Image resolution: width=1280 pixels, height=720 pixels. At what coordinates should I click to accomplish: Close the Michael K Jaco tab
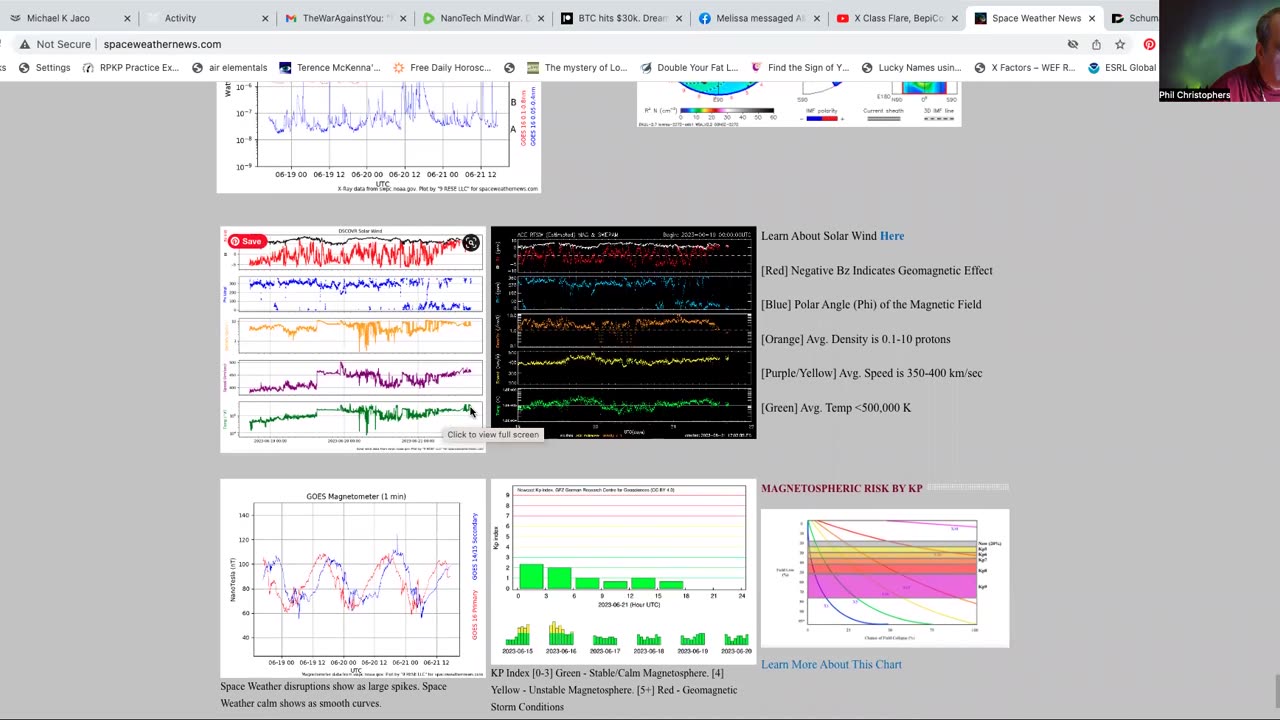tap(127, 18)
